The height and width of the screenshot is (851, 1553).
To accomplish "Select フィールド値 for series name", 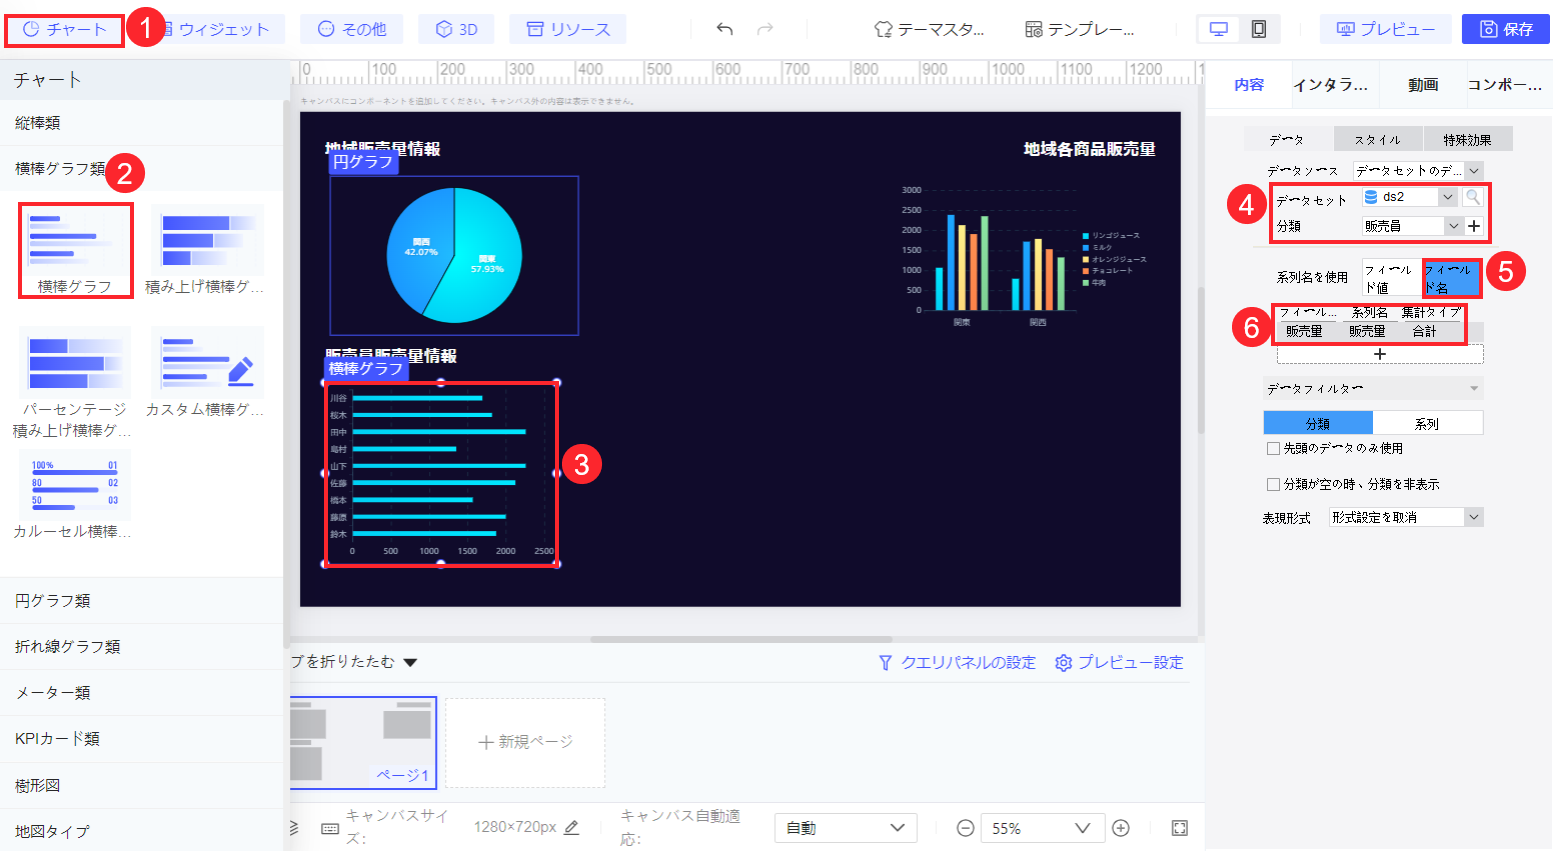I will (1391, 278).
